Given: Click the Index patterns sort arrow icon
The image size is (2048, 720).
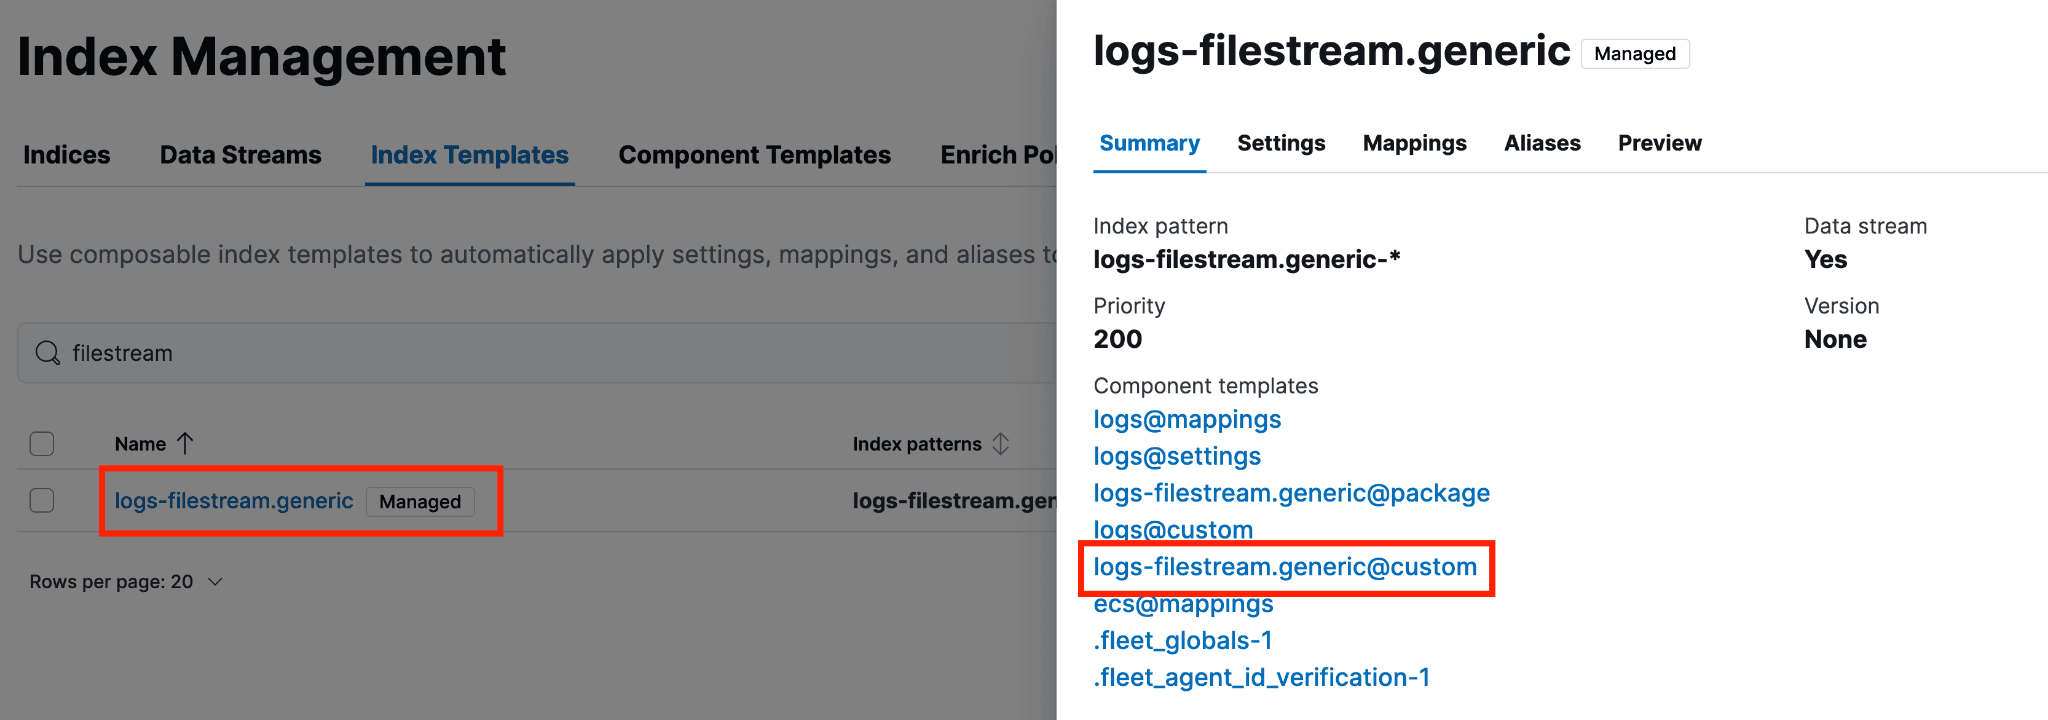Looking at the screenshot, I should 1001,443.
